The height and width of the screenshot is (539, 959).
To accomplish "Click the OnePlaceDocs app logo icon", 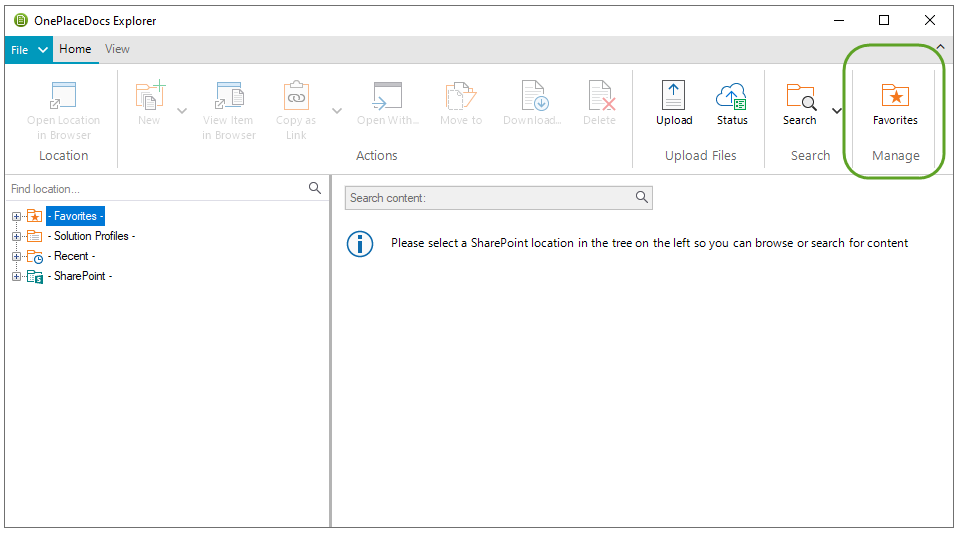I will (21, 20).
